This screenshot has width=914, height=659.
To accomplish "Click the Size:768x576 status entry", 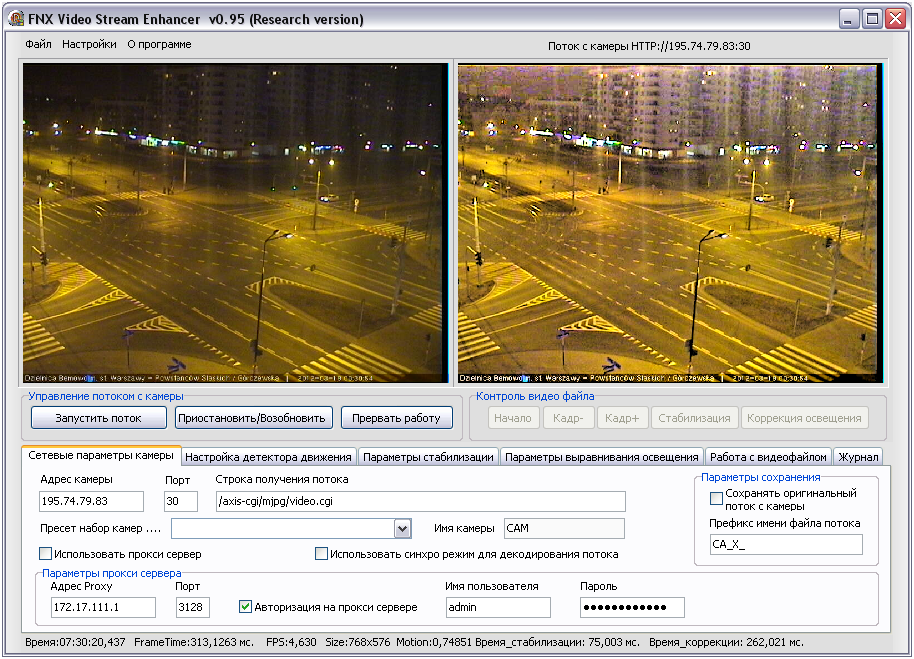I will pos(357,642).
